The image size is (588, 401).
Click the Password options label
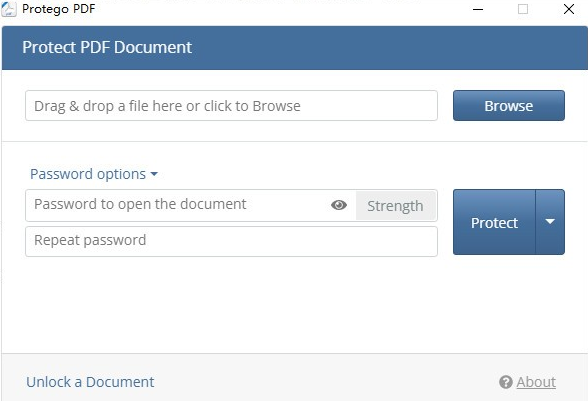tap(88, 174)
